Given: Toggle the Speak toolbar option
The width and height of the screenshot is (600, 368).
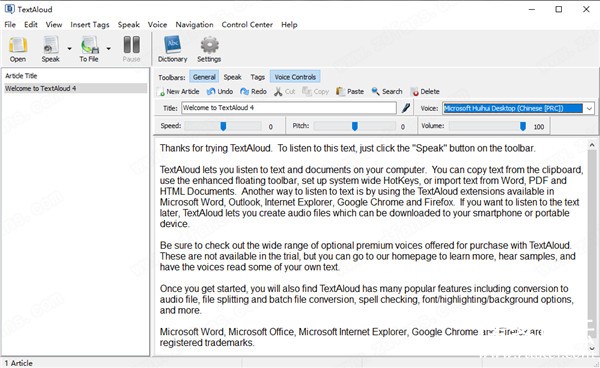Looking at the screenshot, I should click(233, 77).
